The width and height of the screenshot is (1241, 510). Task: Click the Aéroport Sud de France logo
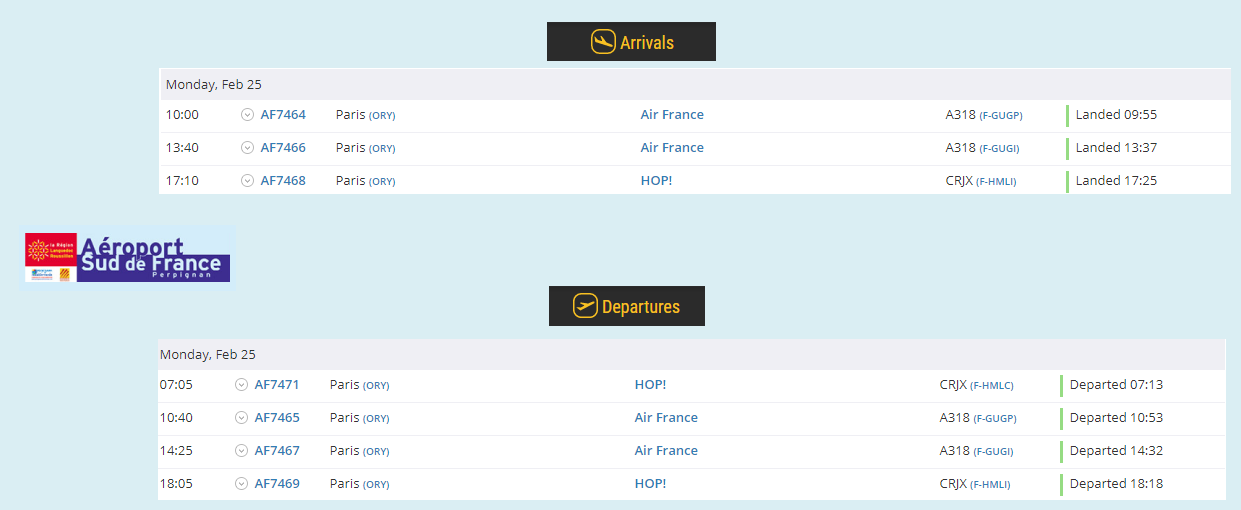click(x=128, y=256)
